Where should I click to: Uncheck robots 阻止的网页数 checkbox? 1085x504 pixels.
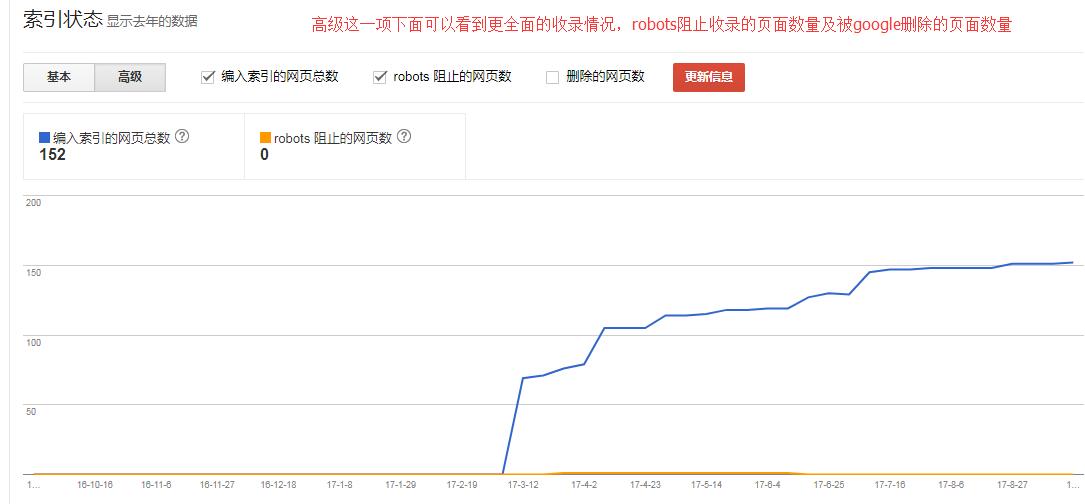tap(379, 77)
